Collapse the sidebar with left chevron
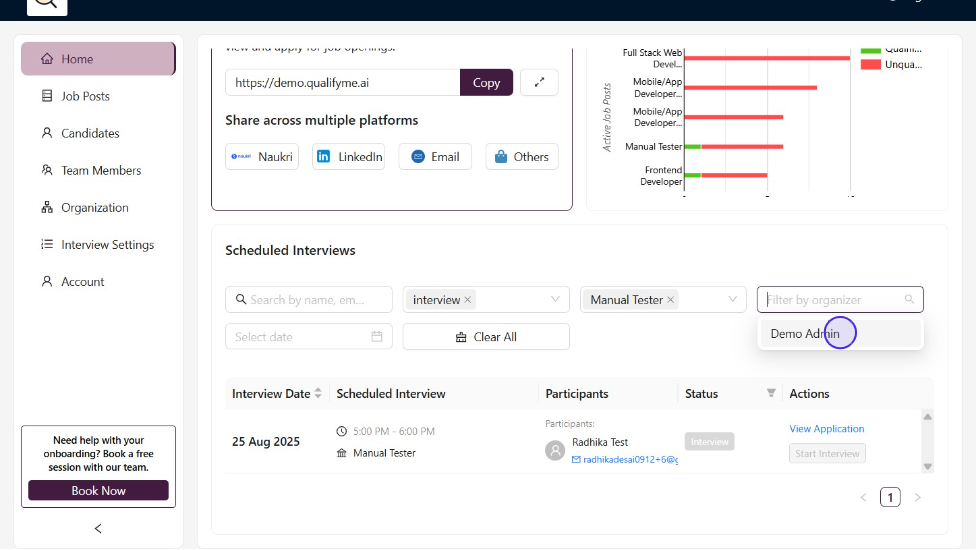The image size is (976, 550). (x=98, y=528)
